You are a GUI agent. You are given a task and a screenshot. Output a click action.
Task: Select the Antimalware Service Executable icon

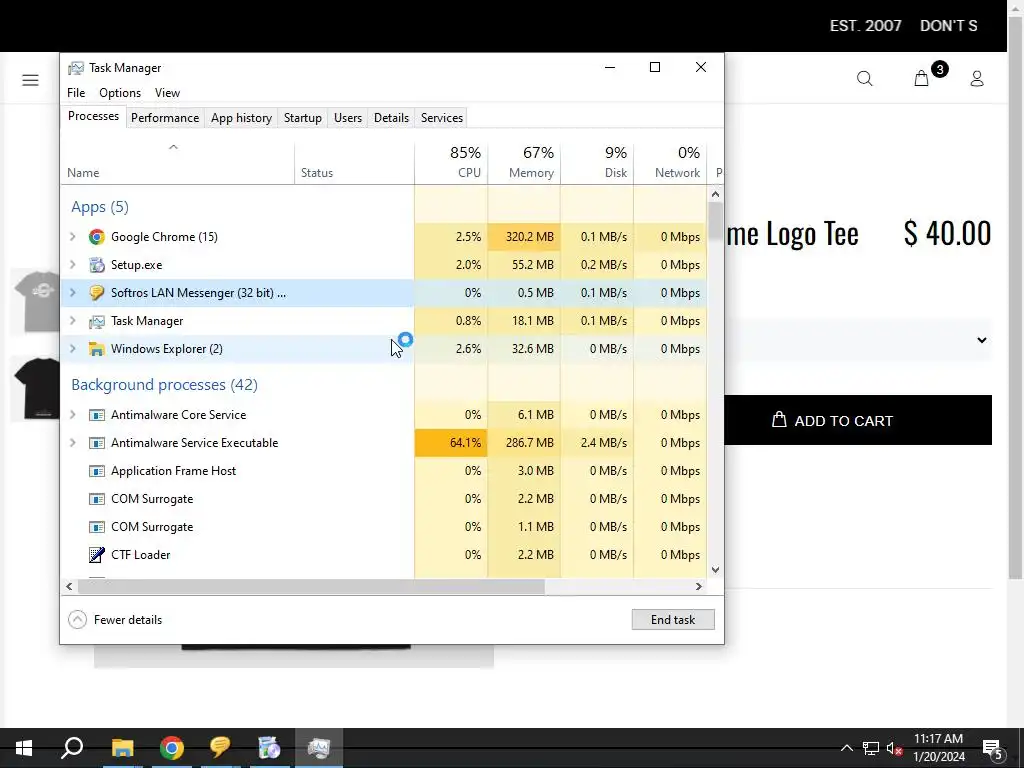(97, 443)
